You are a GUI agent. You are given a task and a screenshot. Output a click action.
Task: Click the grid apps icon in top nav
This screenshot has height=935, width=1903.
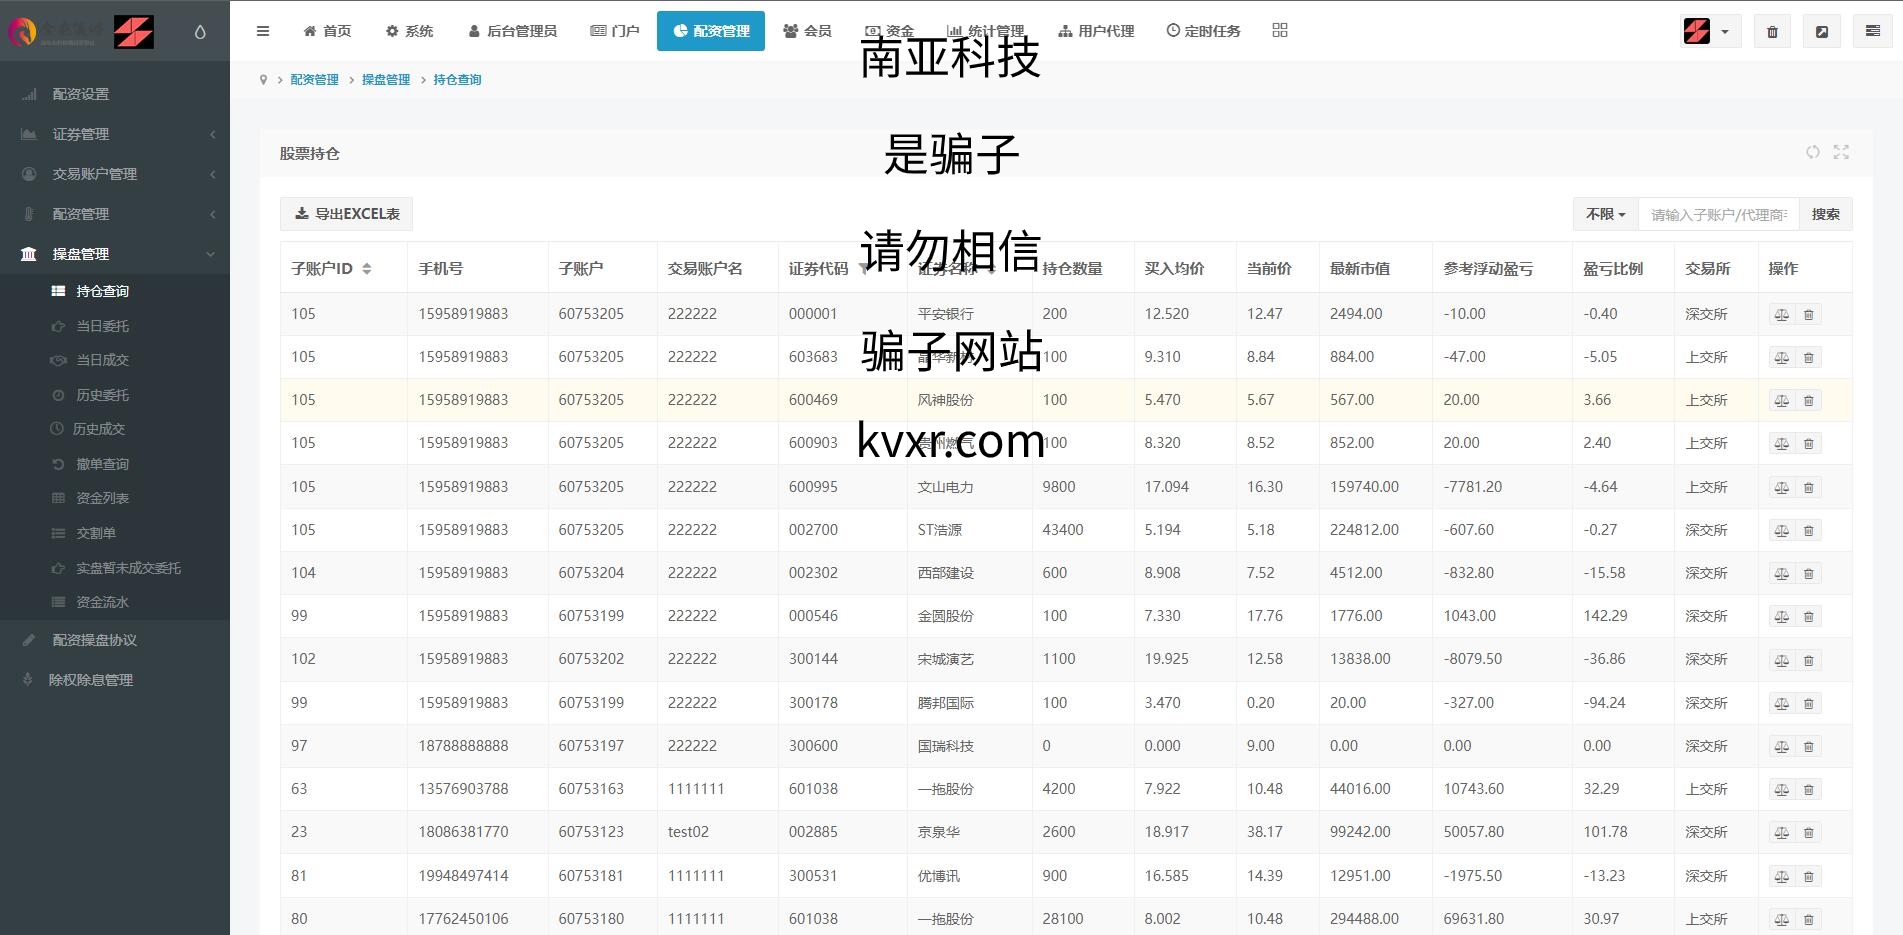1280,30
